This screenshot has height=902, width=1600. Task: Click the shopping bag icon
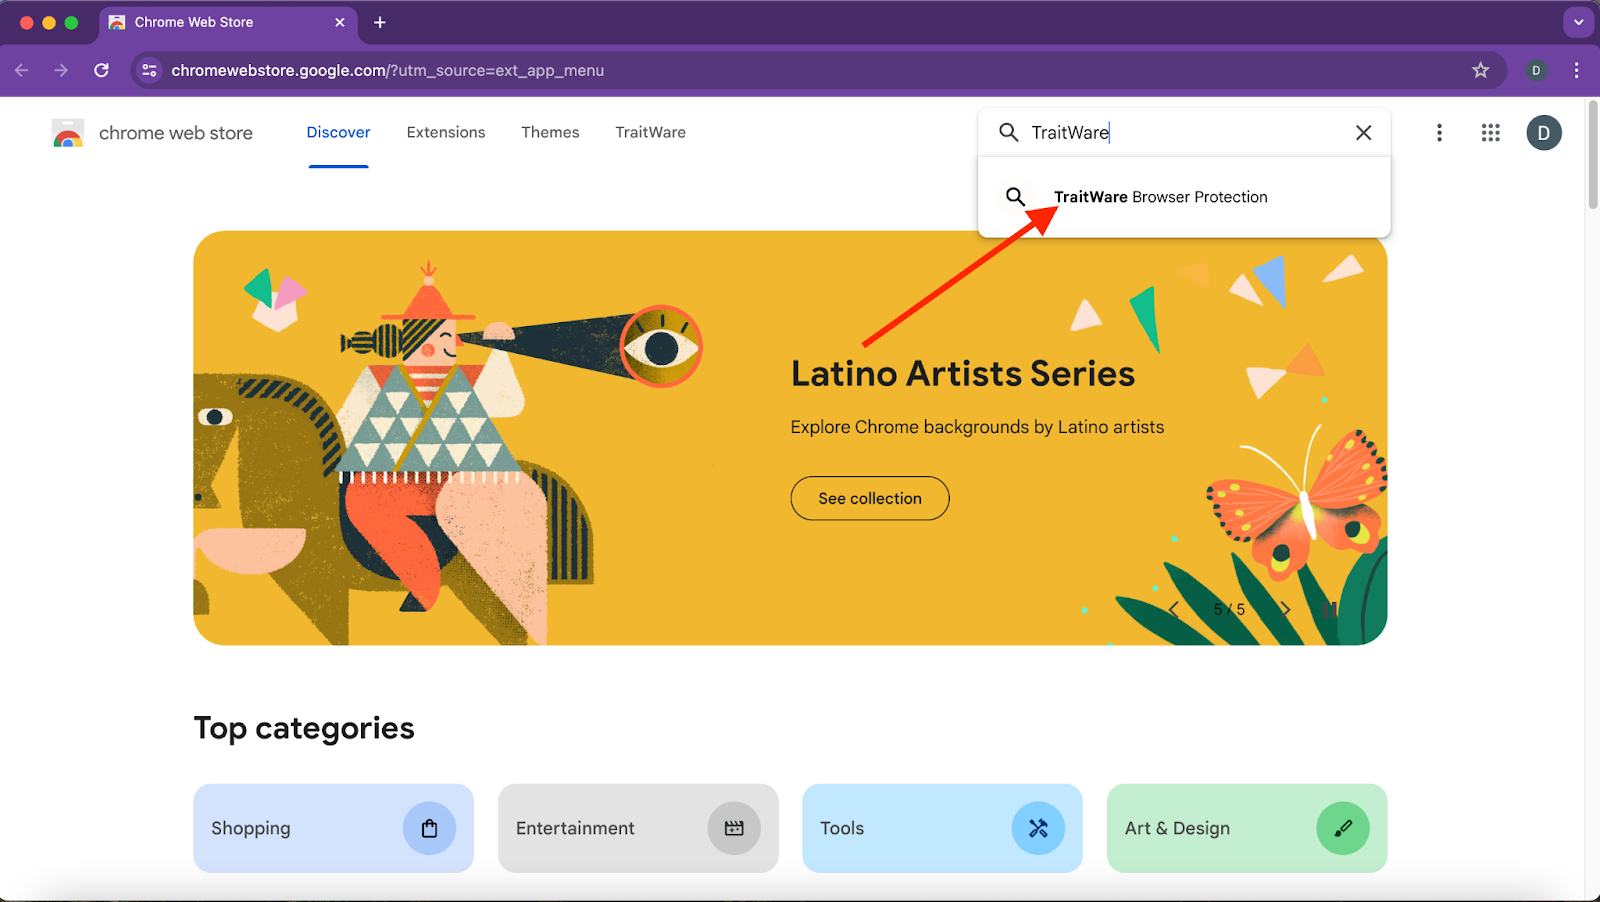point(429,828)
